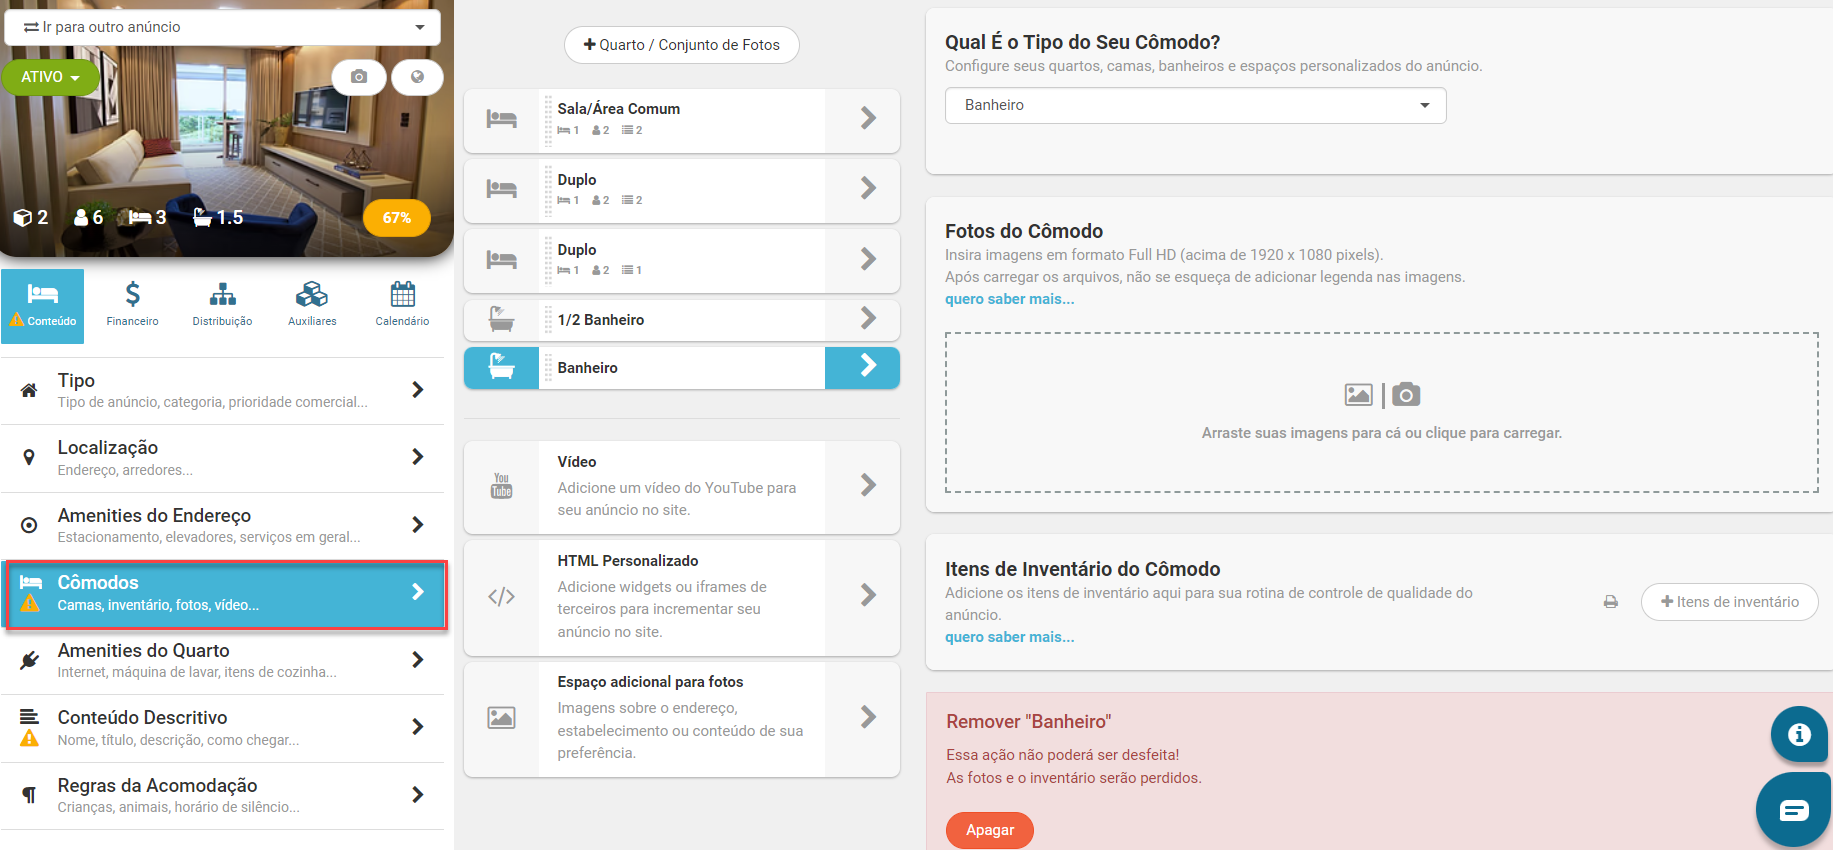Click the '+ Itens de inventário' button
Viewport: 1833px width, 850px height.
(x=1729, y=602)
